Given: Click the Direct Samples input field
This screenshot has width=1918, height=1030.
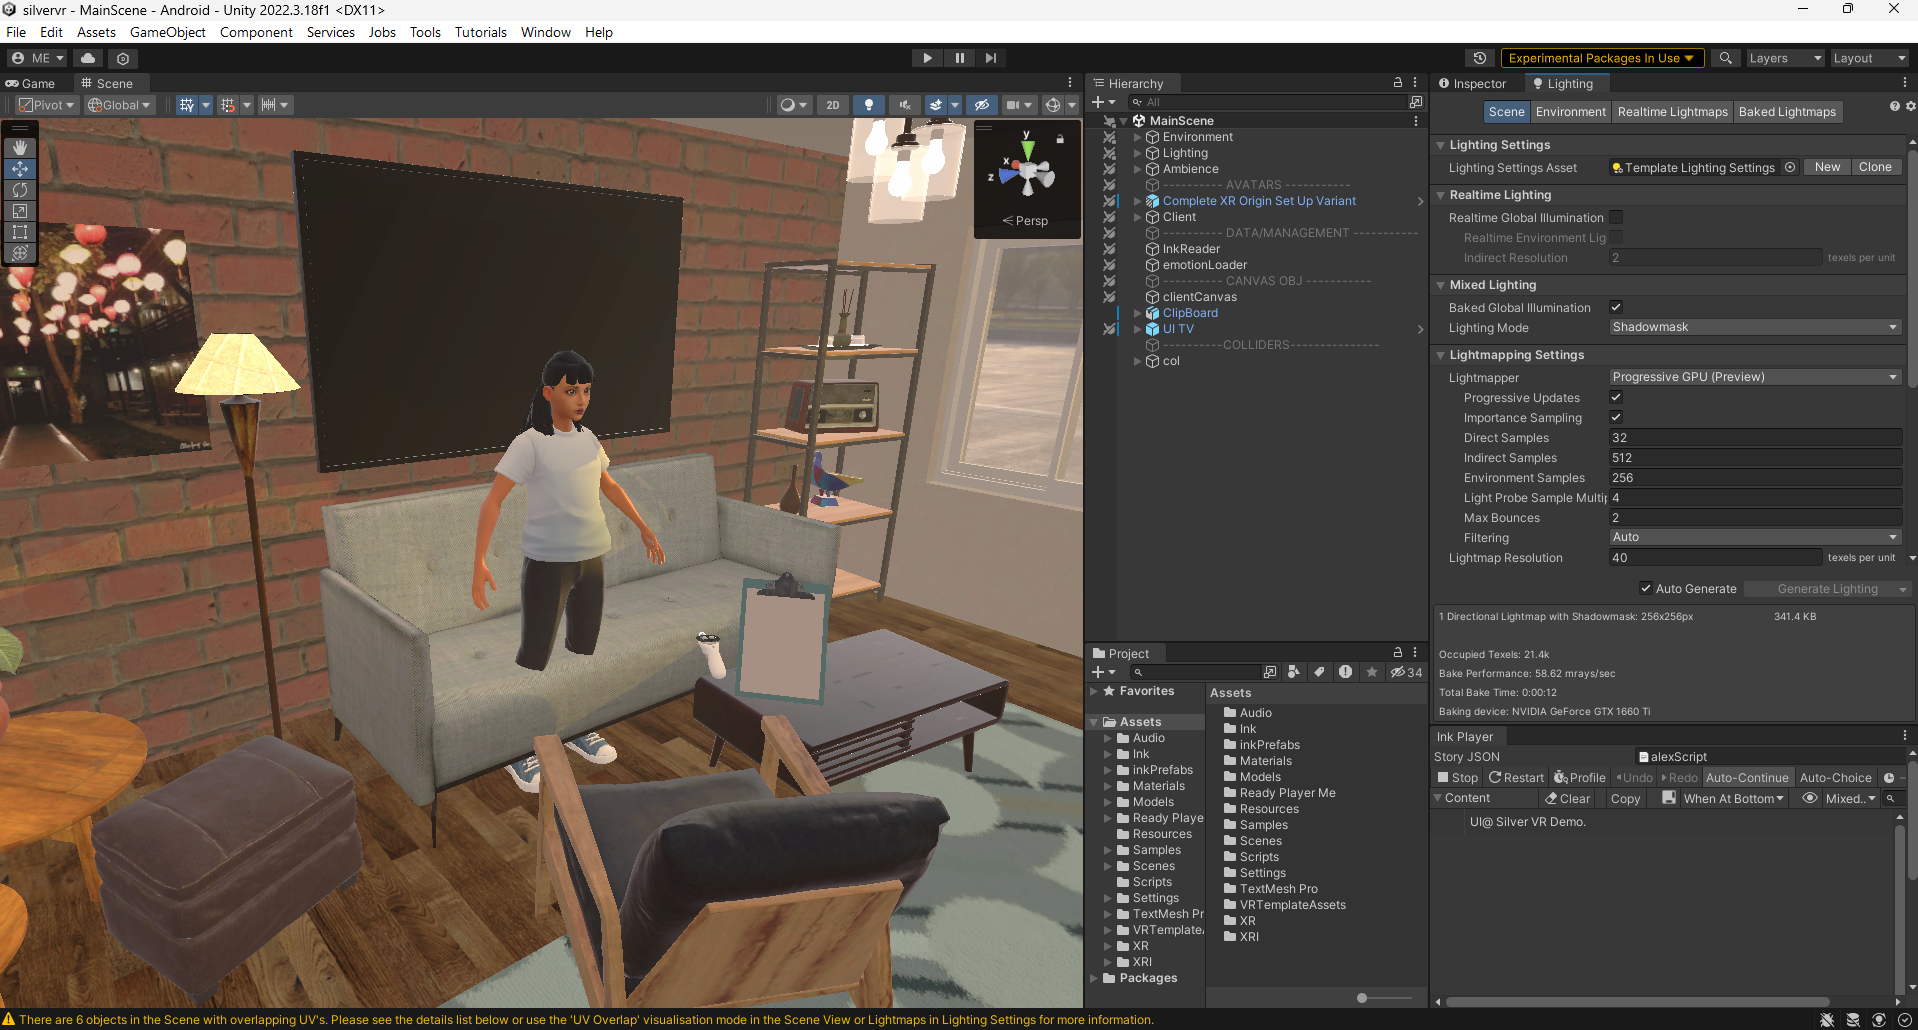Looking at the screenshot, I should [x=1754, y=438].
